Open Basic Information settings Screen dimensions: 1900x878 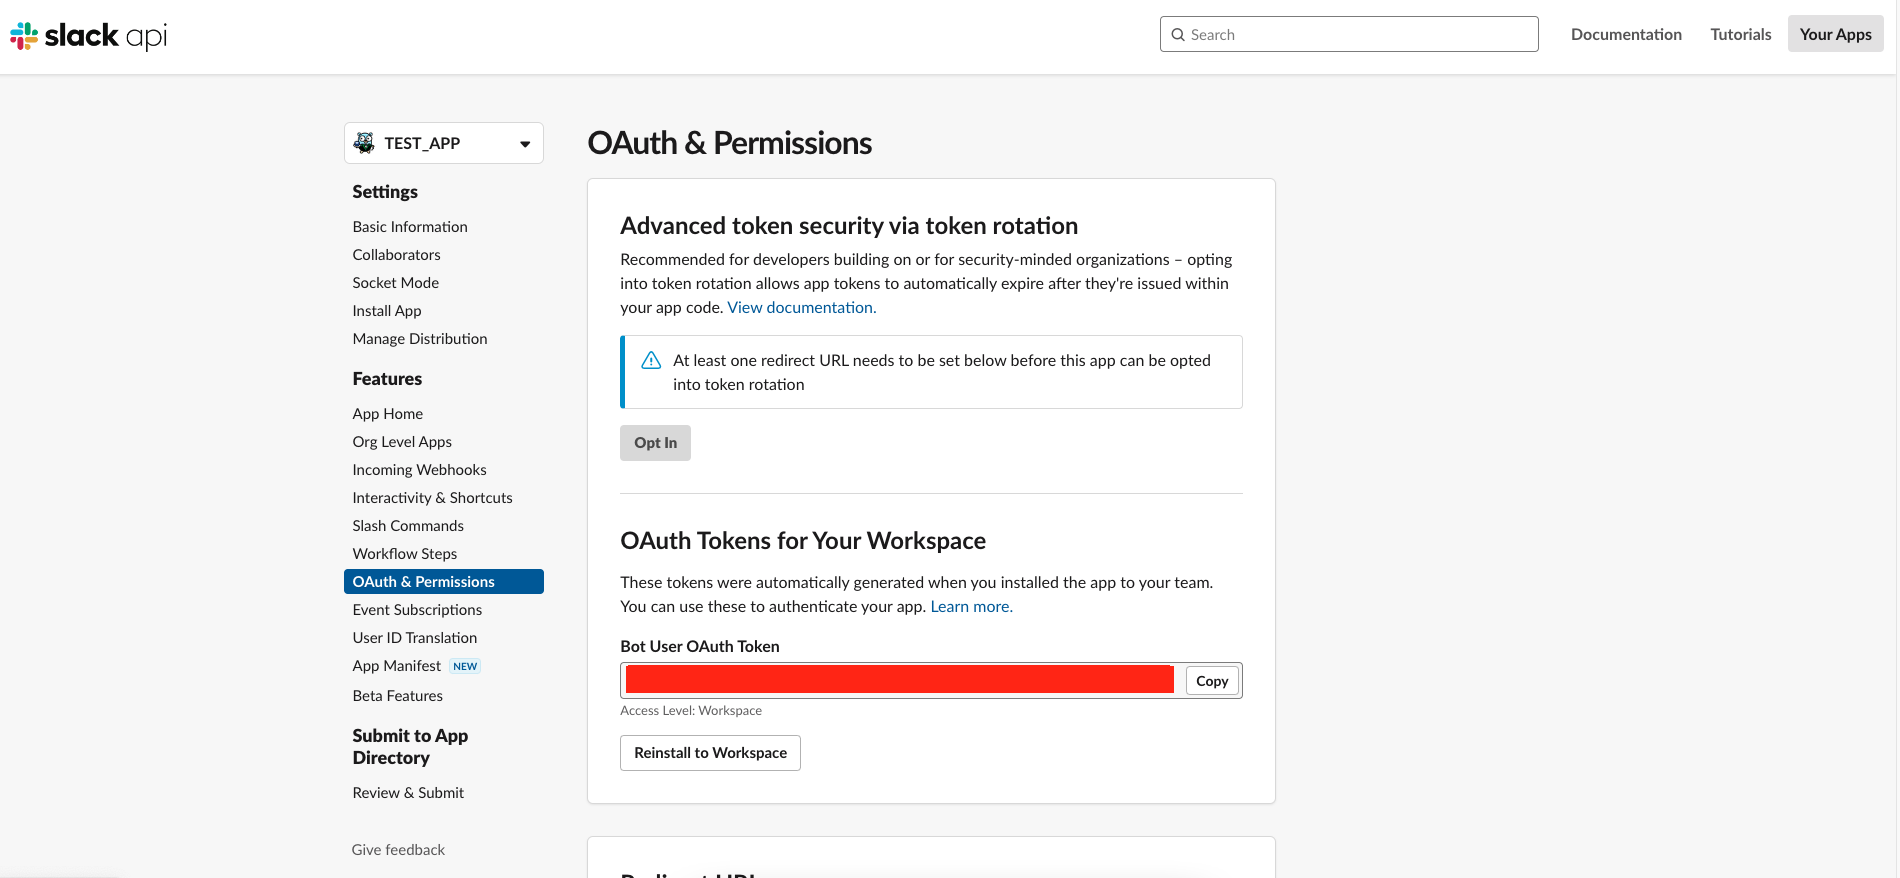[410, 227]
